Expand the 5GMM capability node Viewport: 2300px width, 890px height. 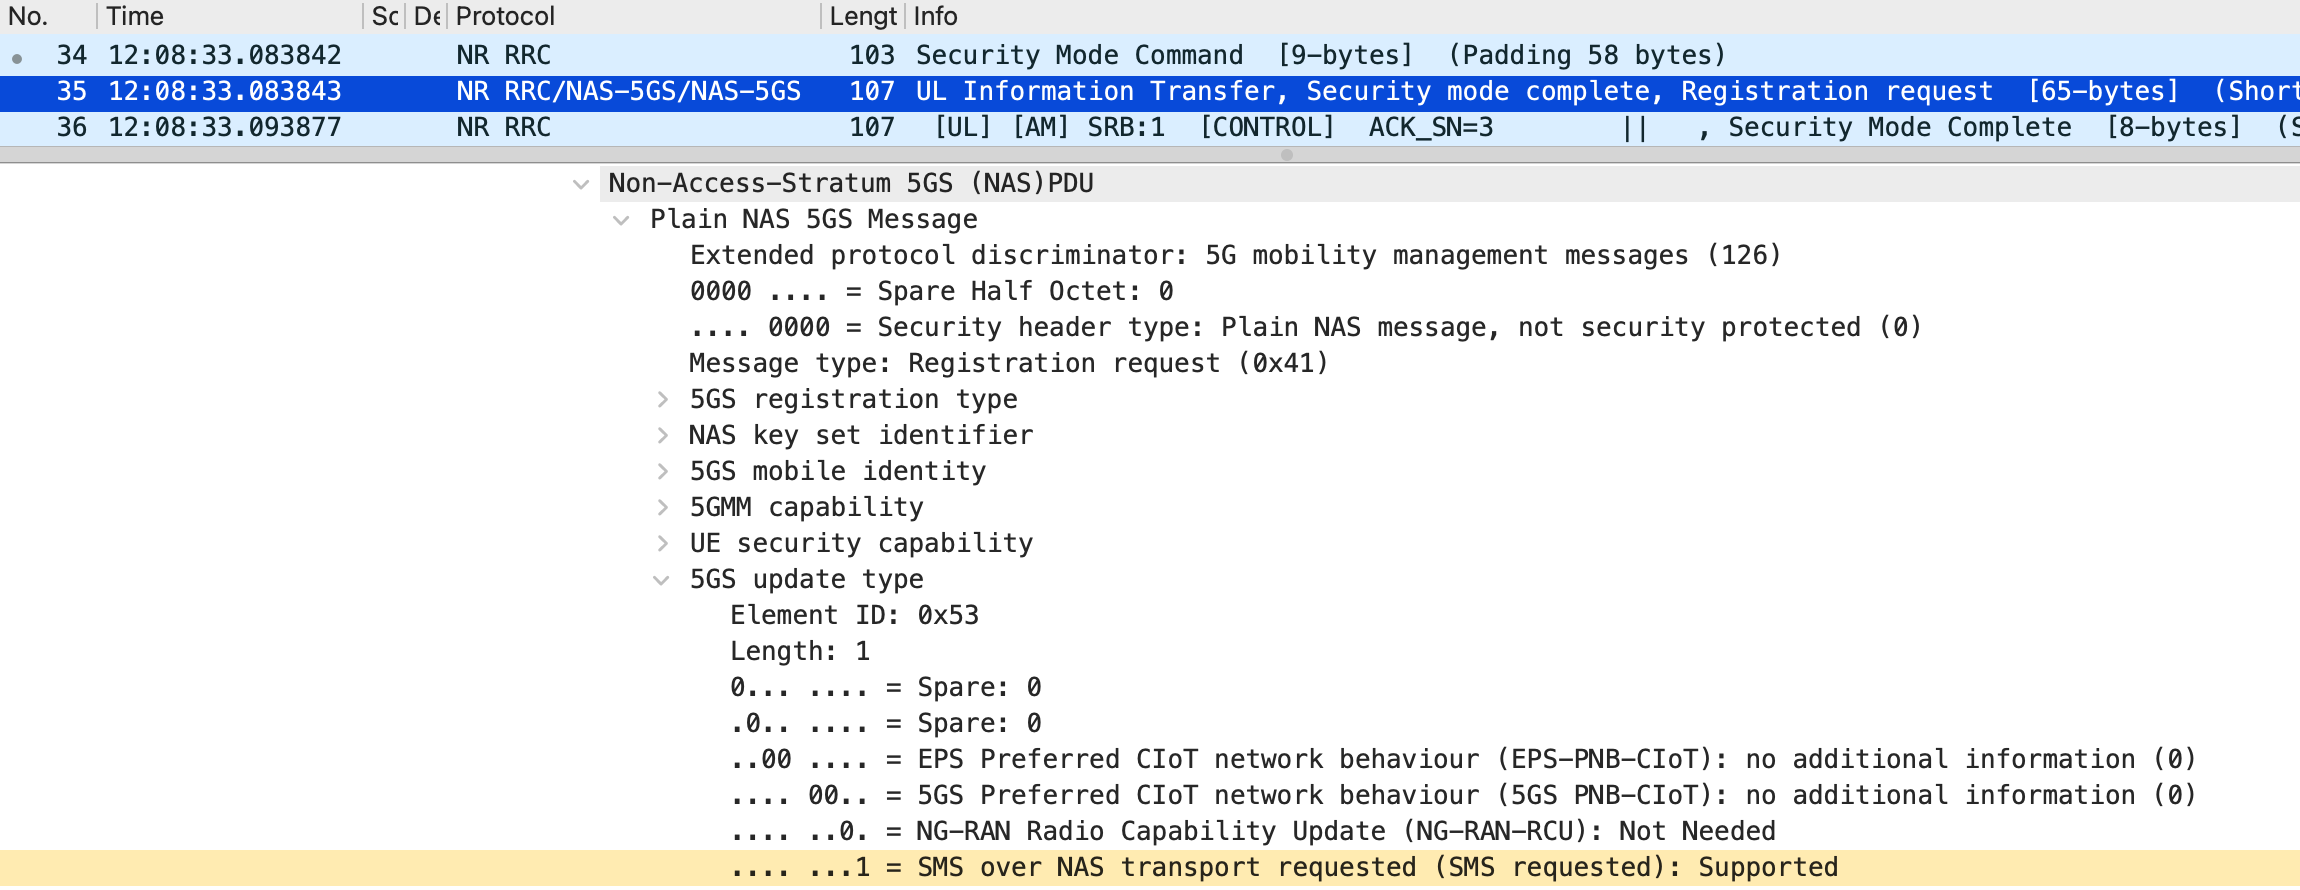(x=662, y=507)
